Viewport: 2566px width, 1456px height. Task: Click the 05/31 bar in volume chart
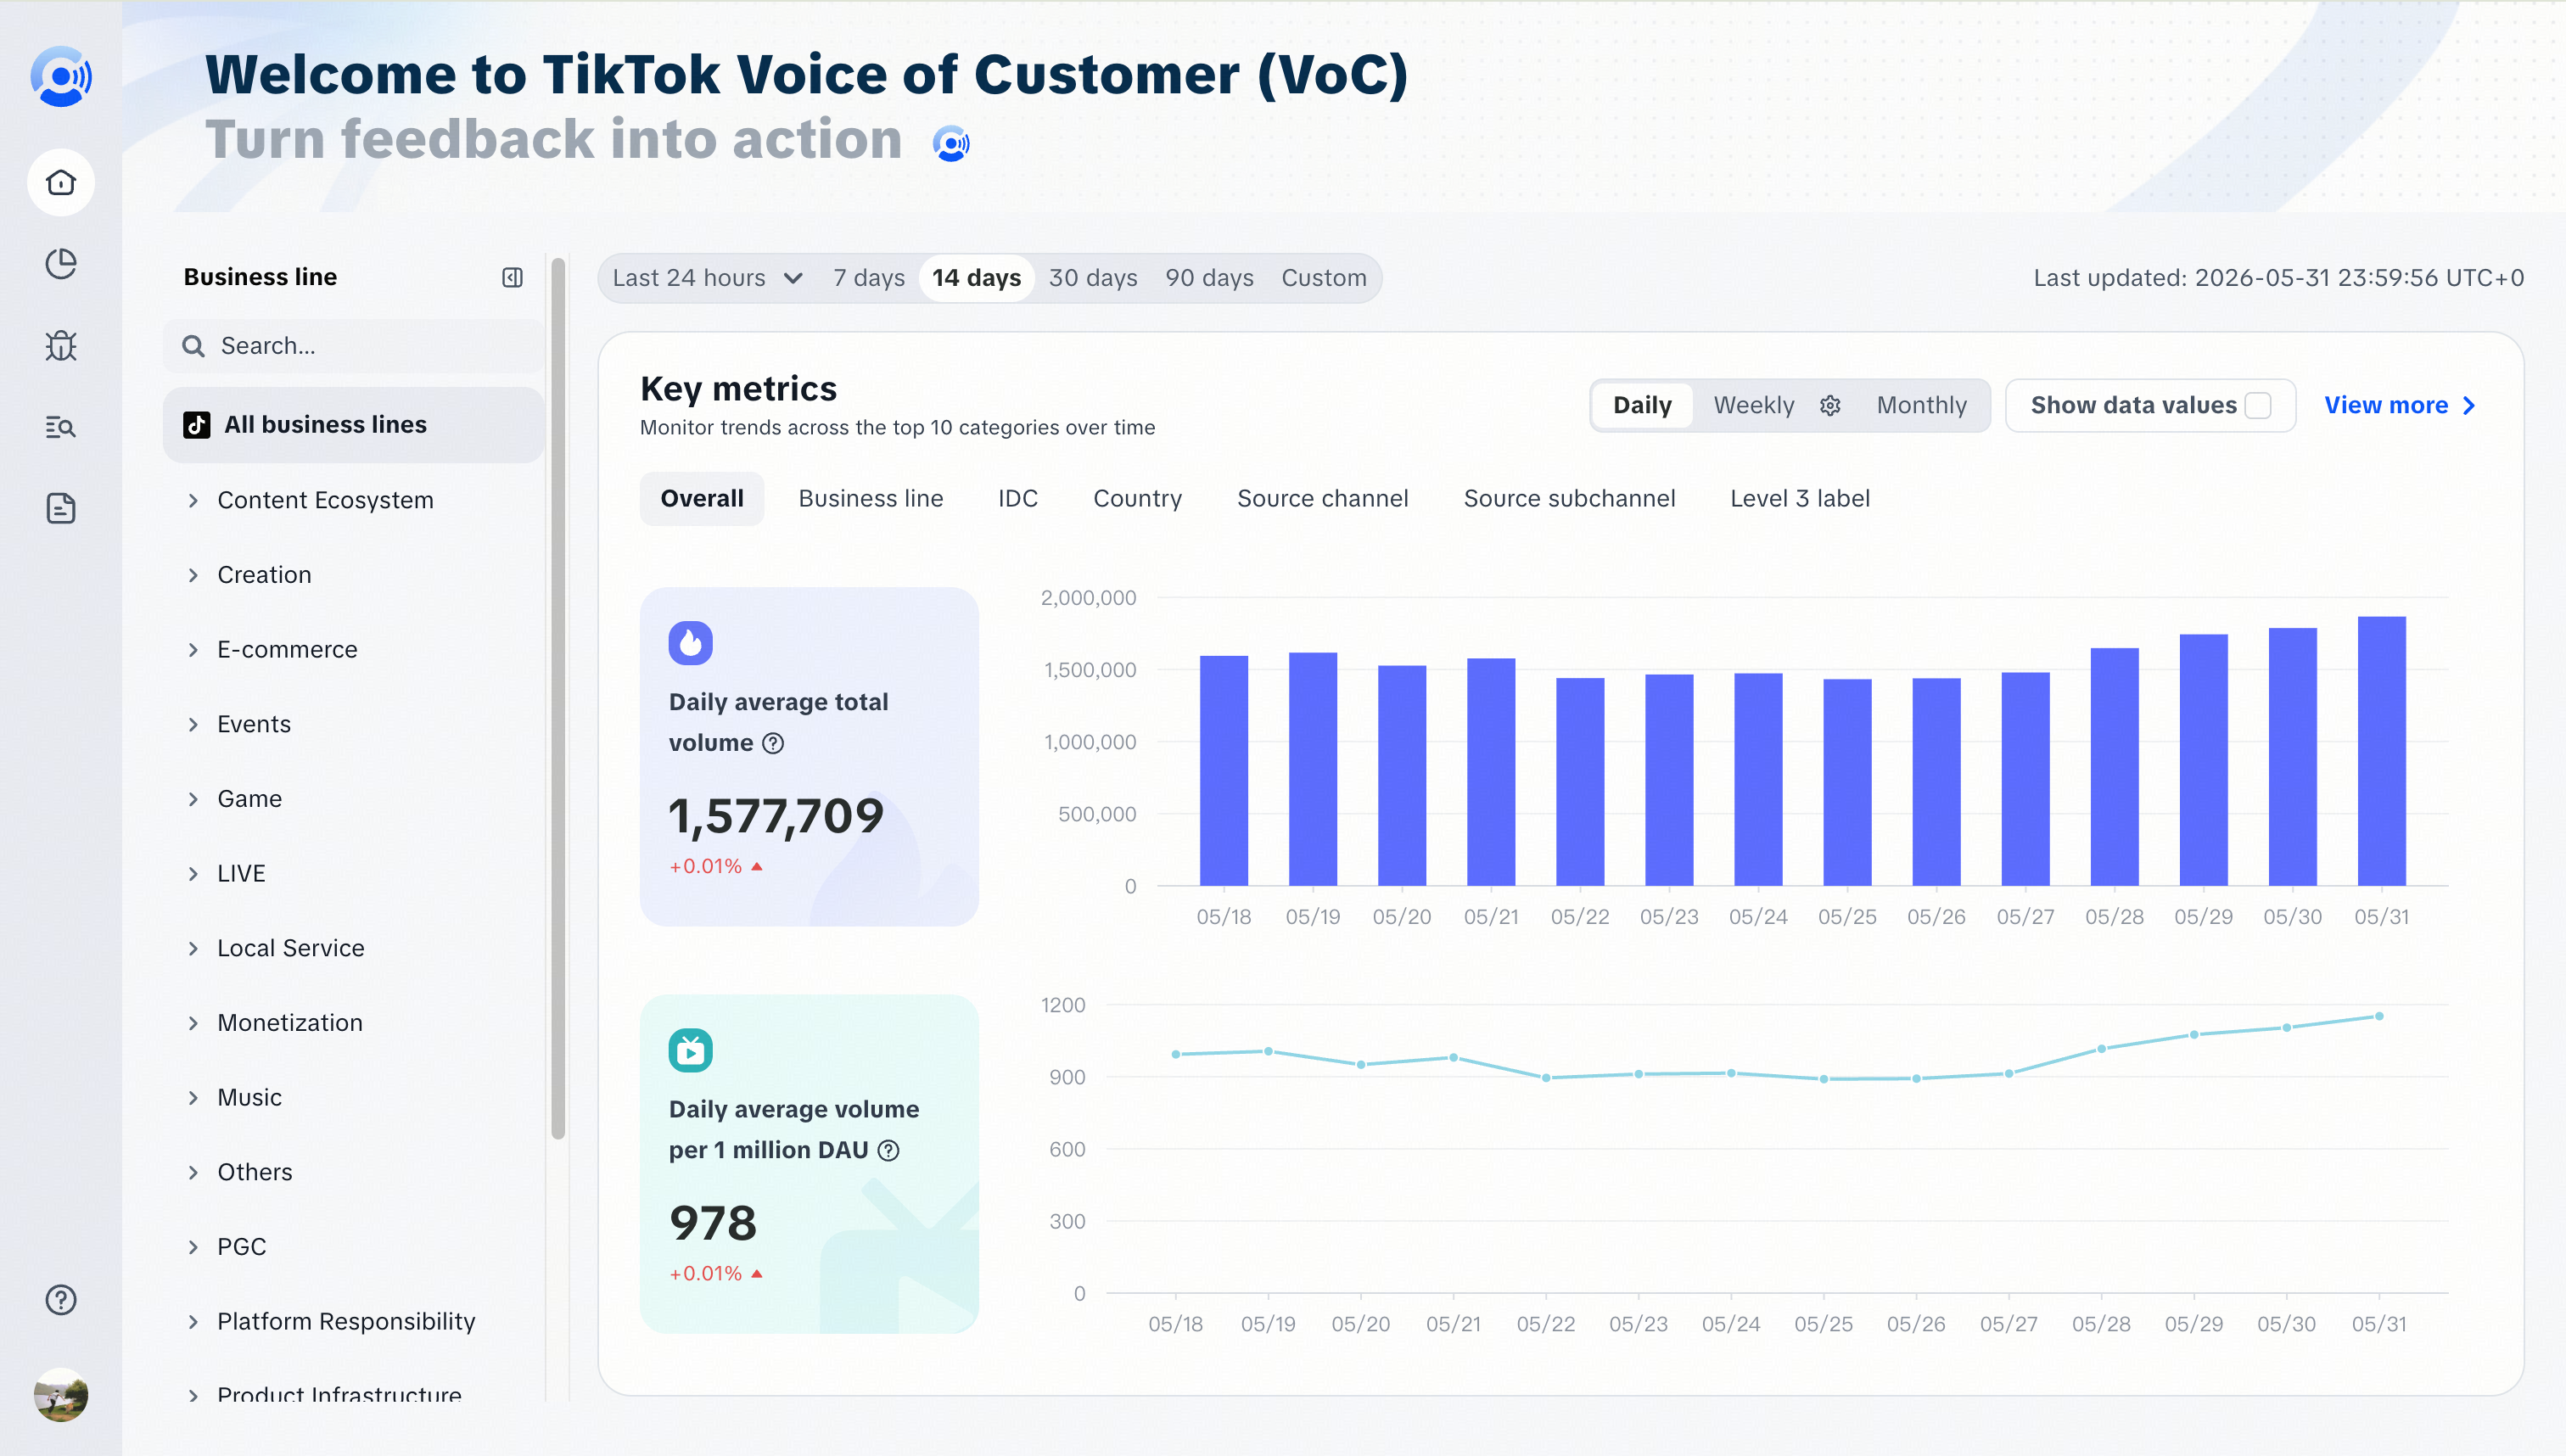point(2381,751)
